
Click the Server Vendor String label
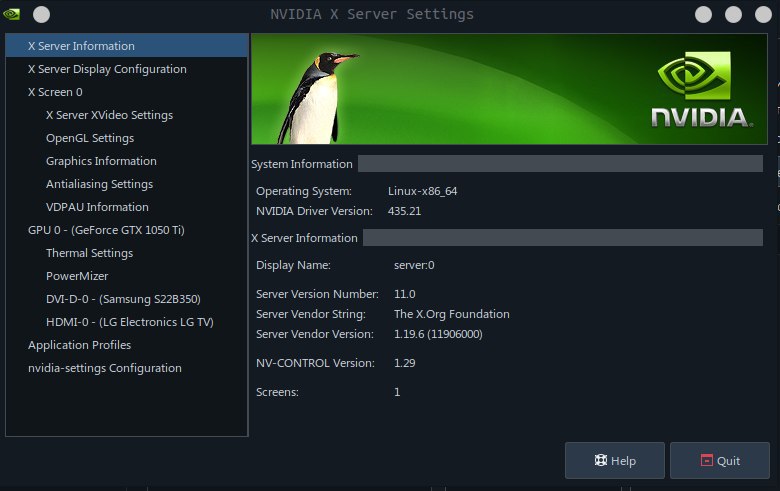point(310,314)
